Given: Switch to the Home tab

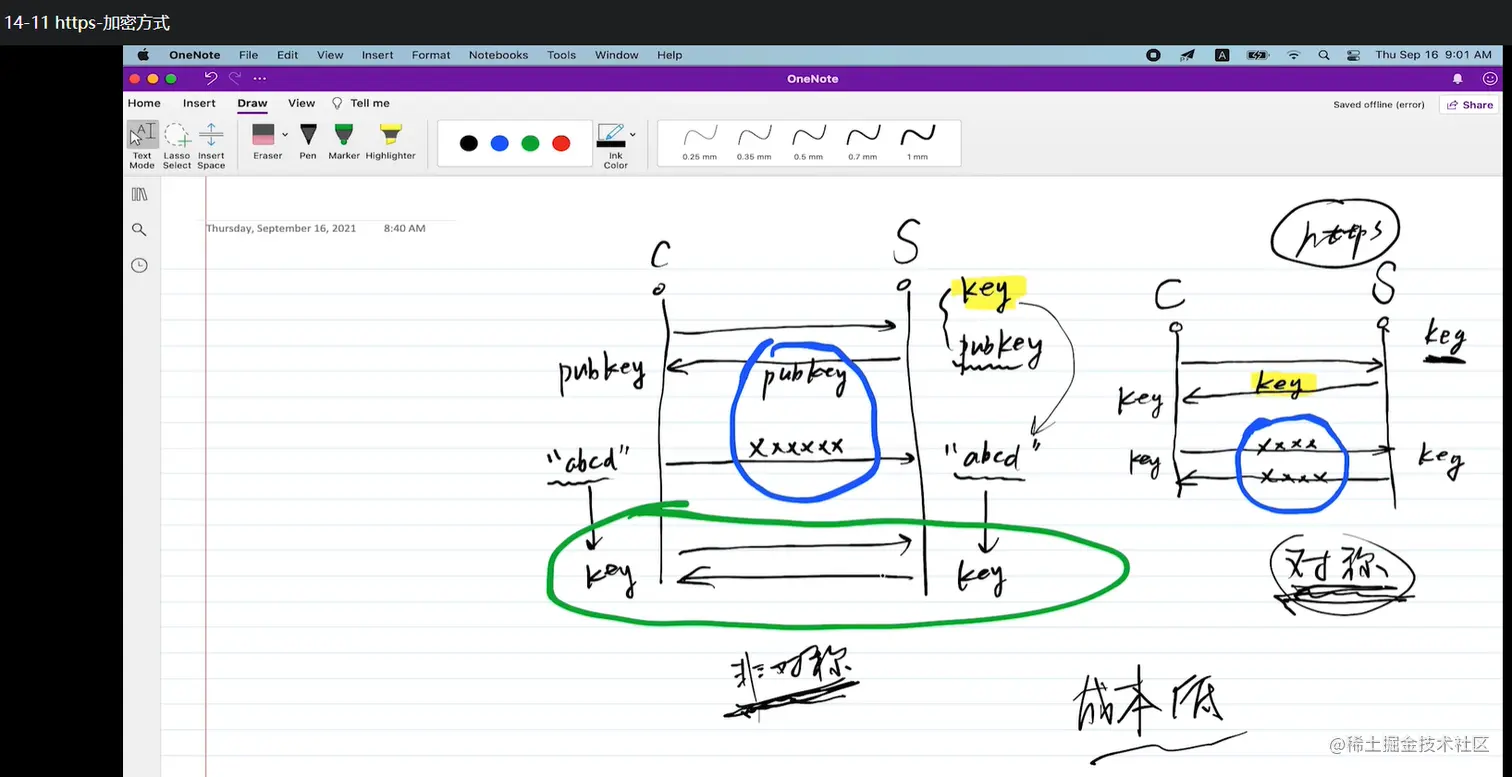Looking at the screenshot, I should coord(144,103).
